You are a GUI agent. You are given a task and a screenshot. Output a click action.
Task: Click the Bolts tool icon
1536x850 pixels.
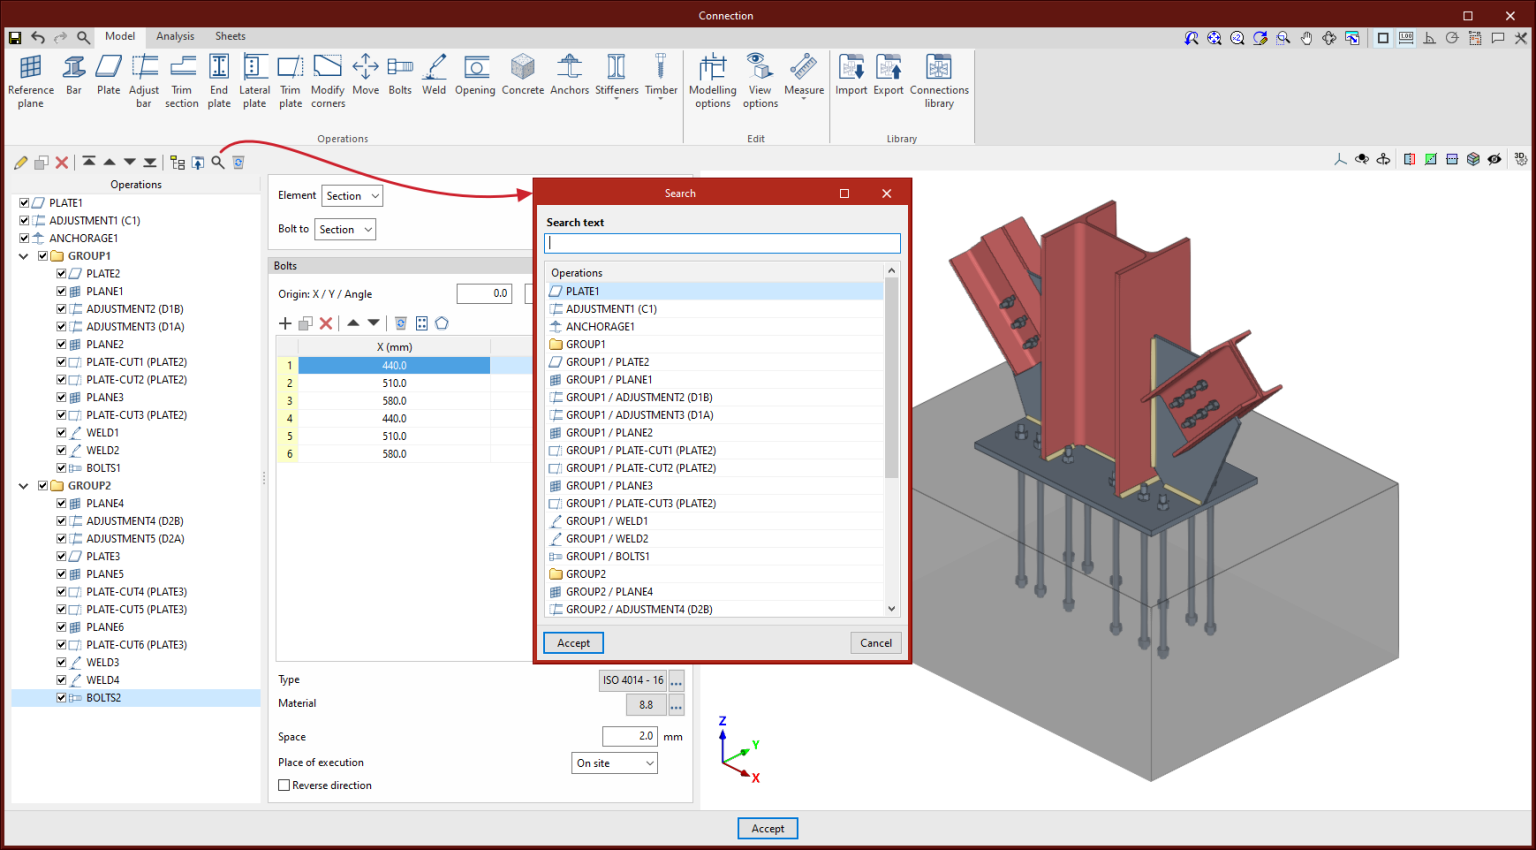click(400, 75)
